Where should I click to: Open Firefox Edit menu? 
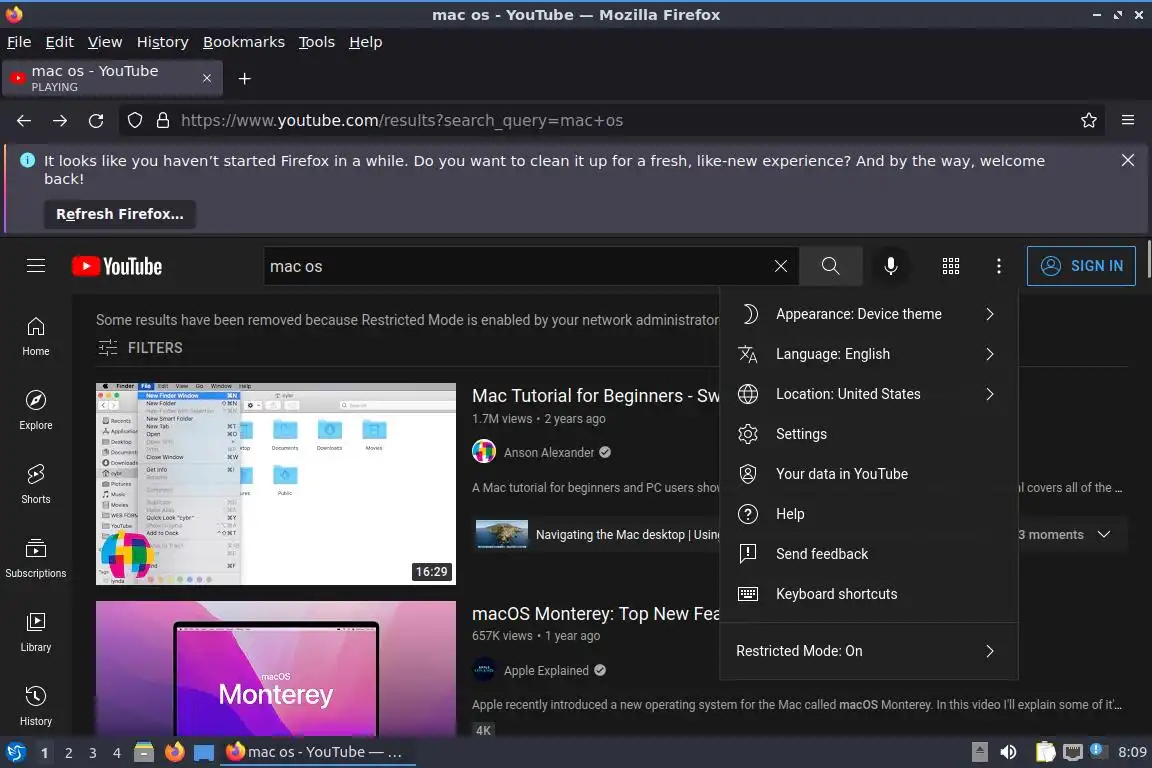click(x=60, y=42)
